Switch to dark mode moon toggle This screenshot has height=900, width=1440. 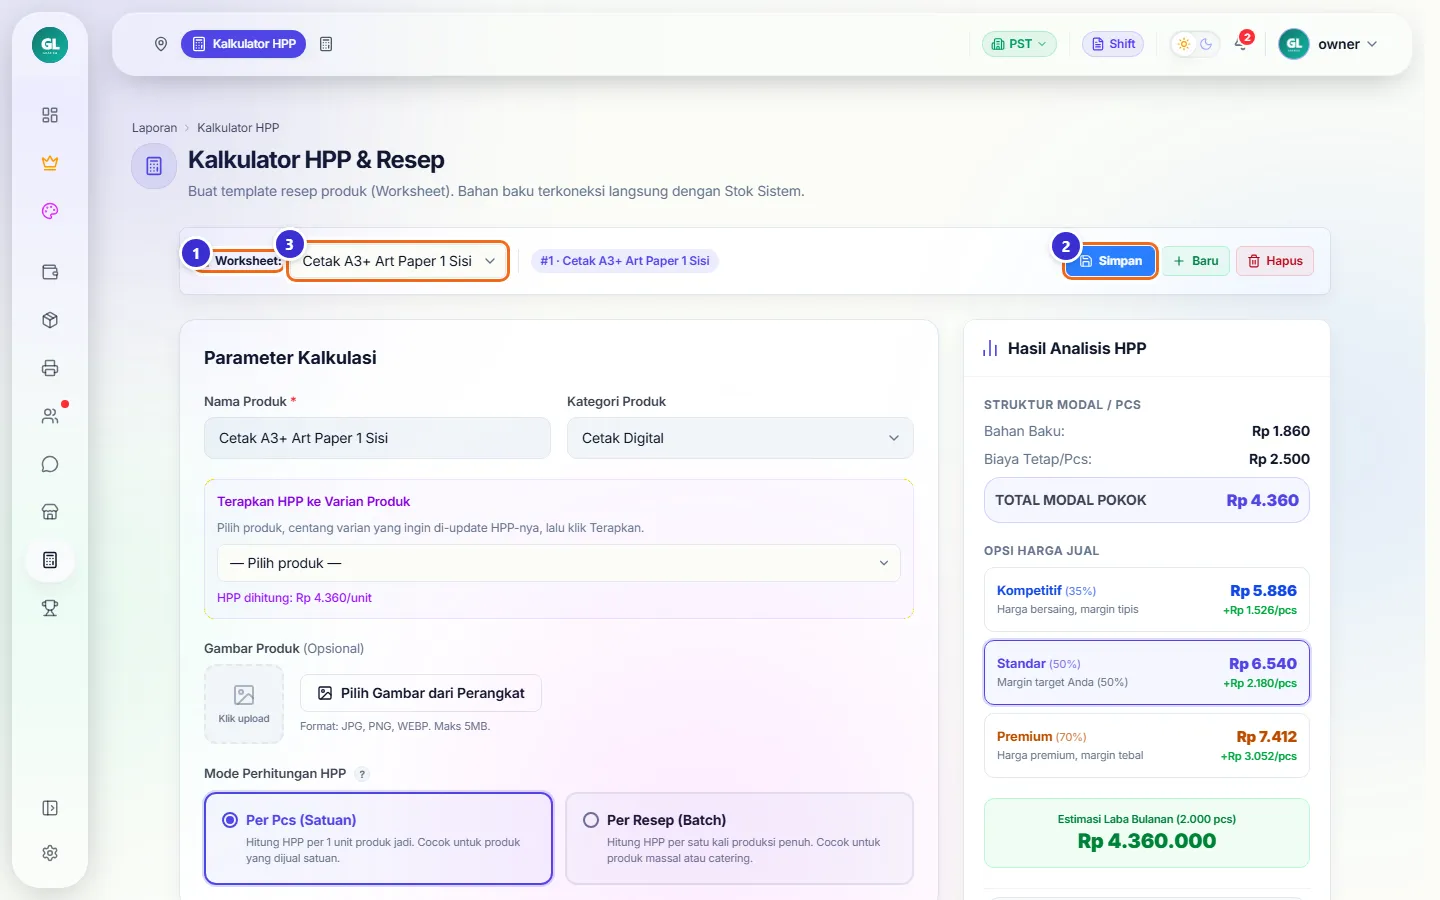[1206, 44]
